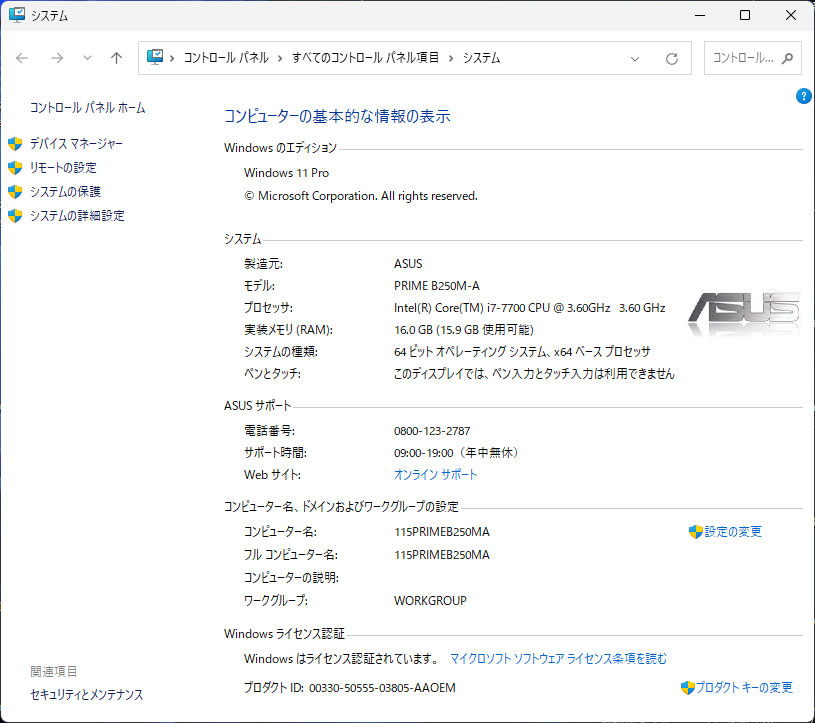Minimize the システム window
The height and width of the screenshot is (723, 815).
700,15
